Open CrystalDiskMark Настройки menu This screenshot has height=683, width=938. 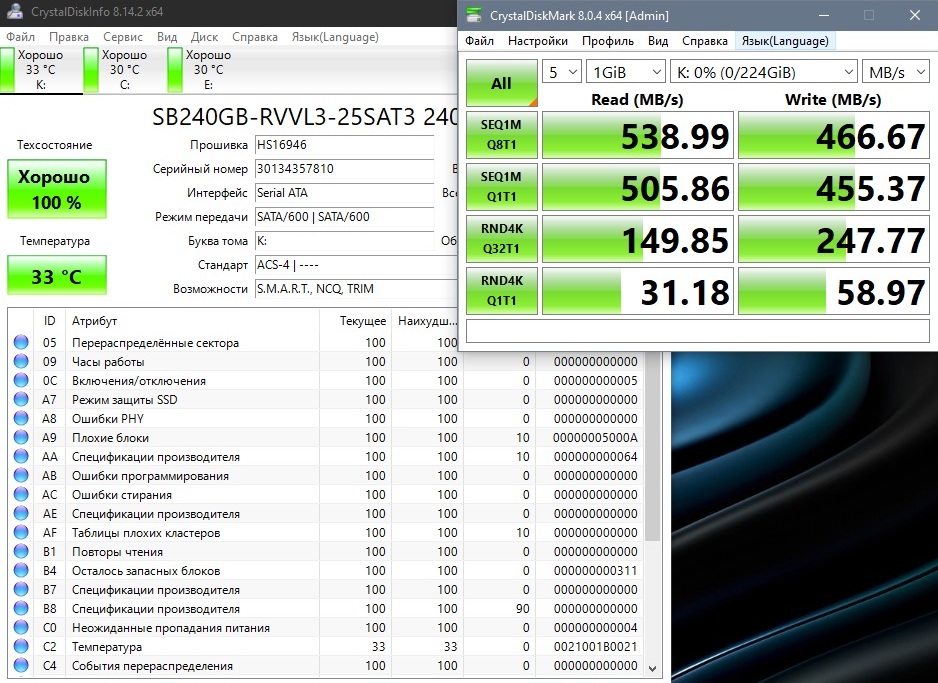click(x=538, y=41)
